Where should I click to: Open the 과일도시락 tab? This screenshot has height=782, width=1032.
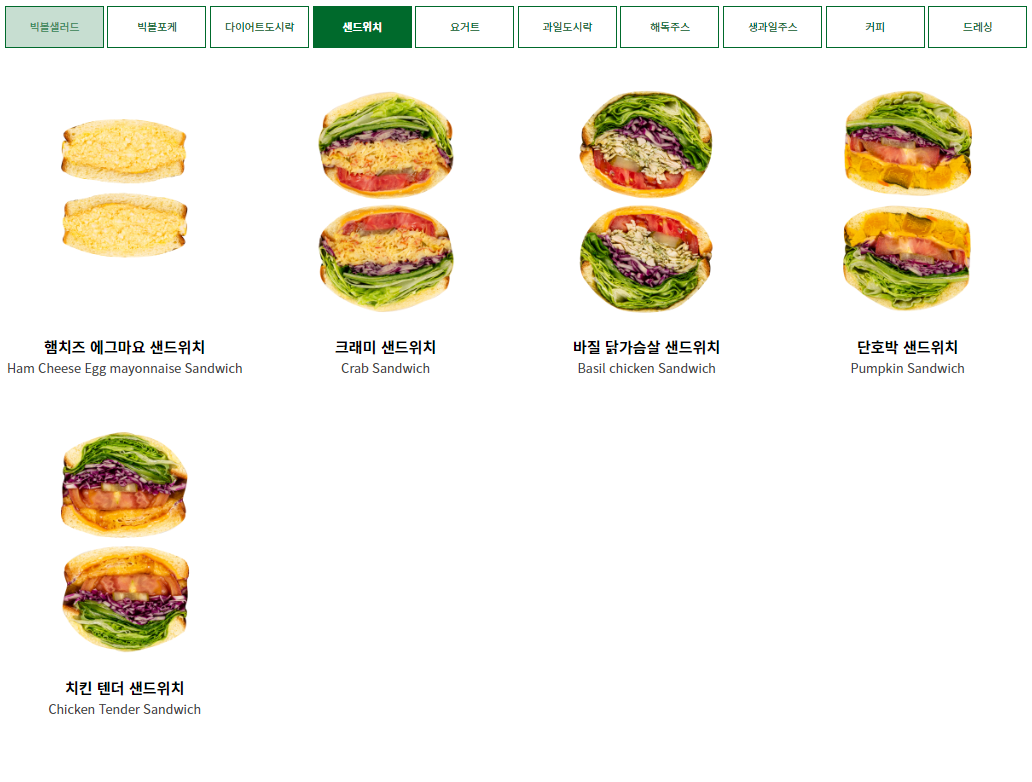point(567,27)
